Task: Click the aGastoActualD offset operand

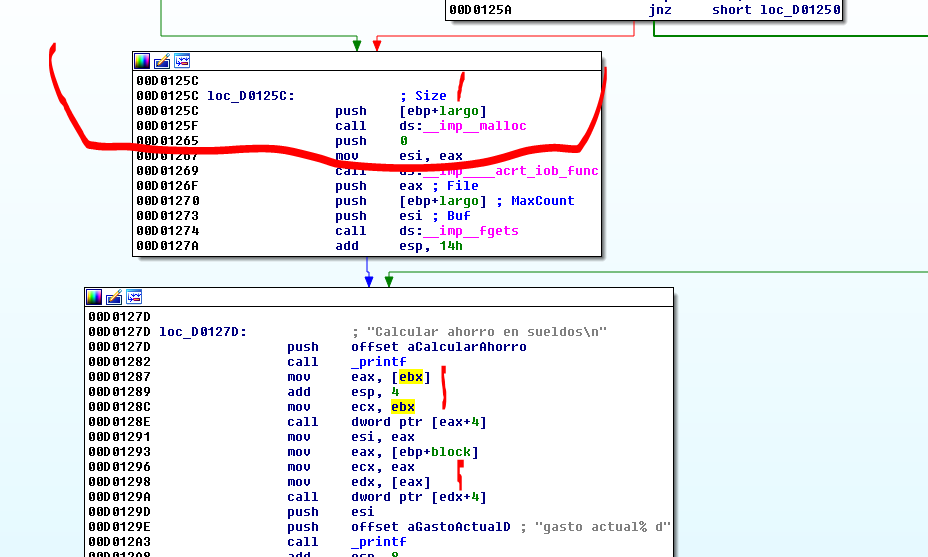Action: pos(431,527)
